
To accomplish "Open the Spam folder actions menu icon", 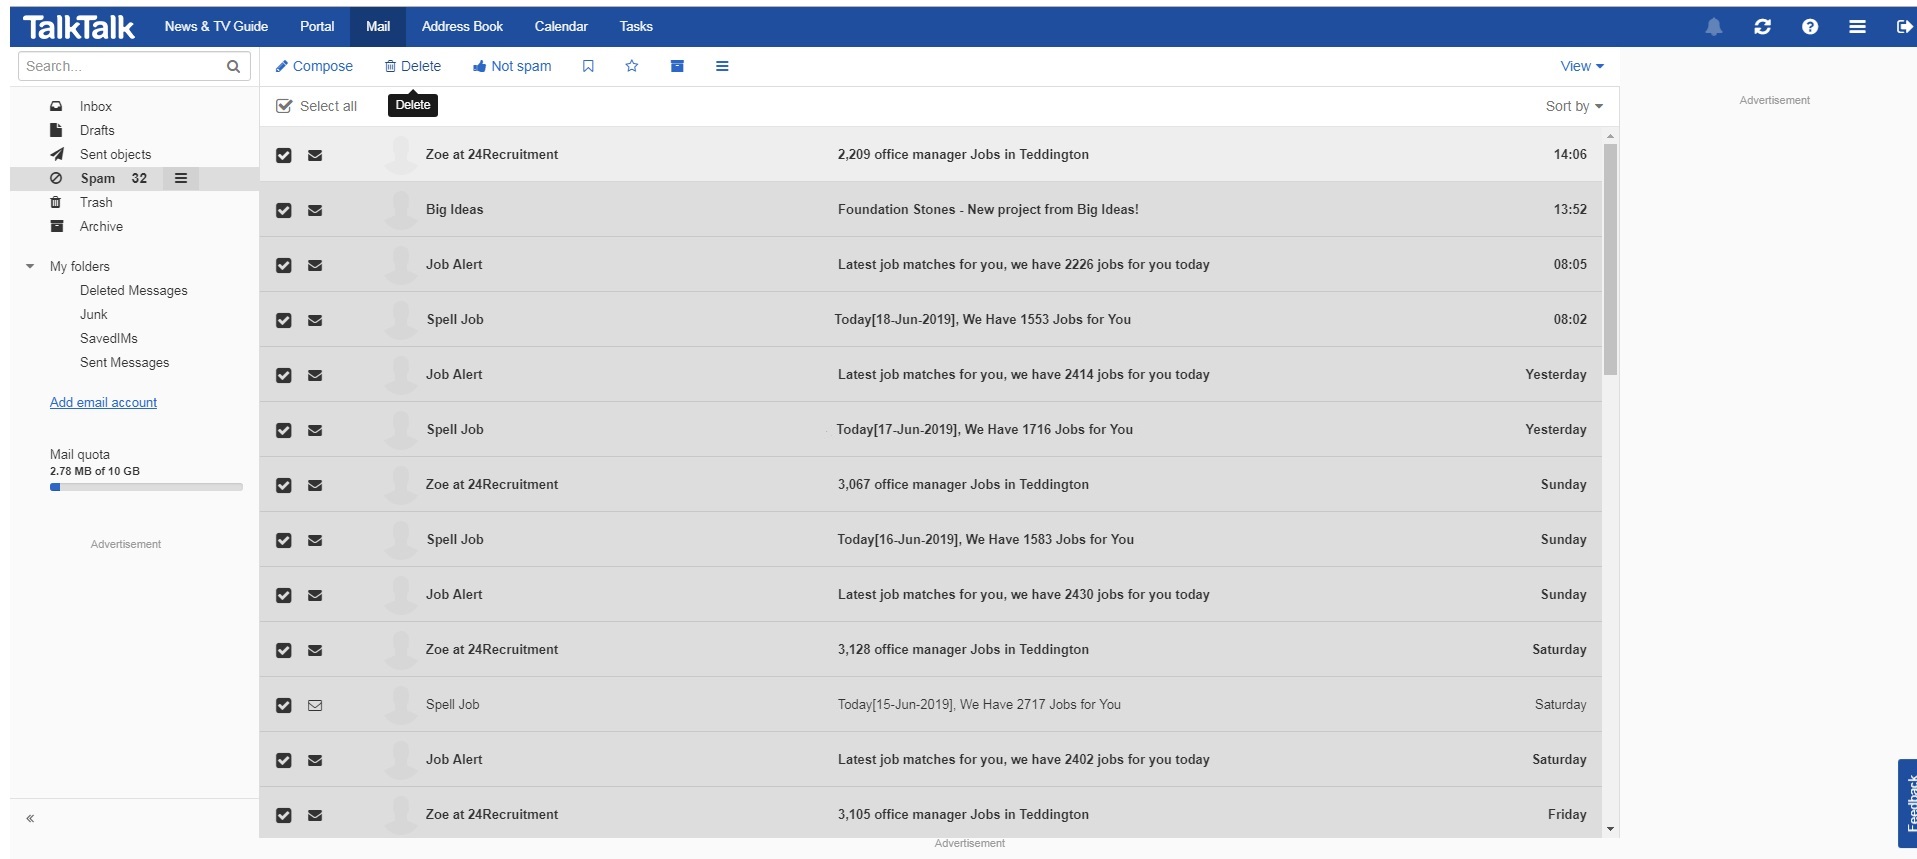I will point(181,178).
